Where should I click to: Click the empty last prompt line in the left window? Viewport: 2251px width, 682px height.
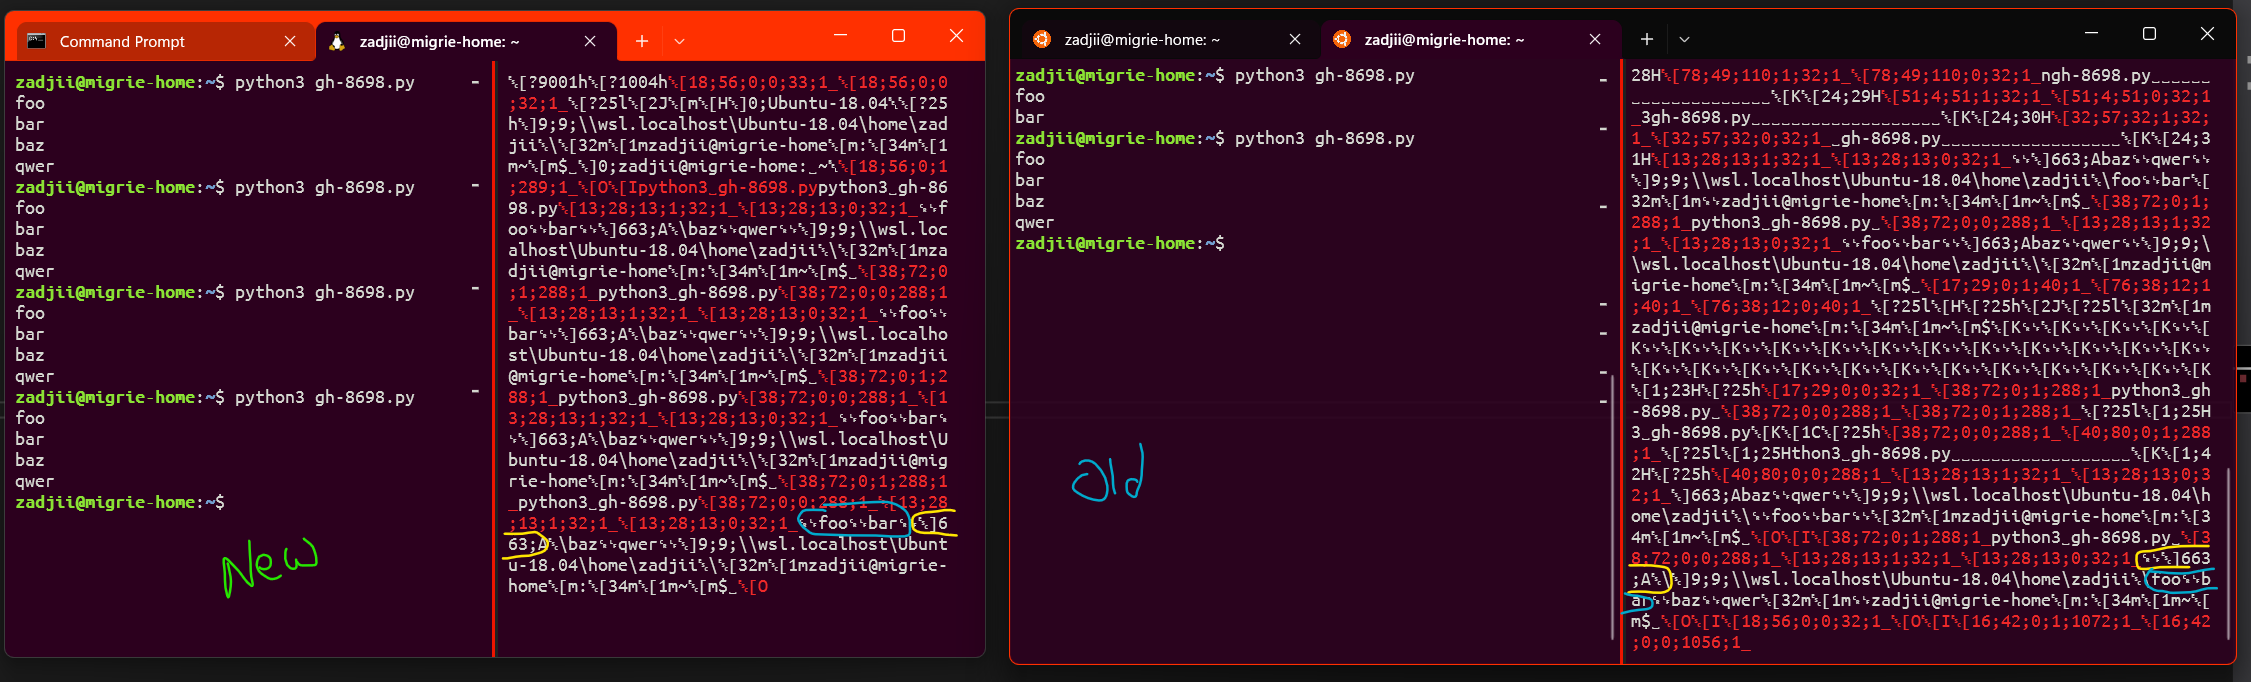120,502
